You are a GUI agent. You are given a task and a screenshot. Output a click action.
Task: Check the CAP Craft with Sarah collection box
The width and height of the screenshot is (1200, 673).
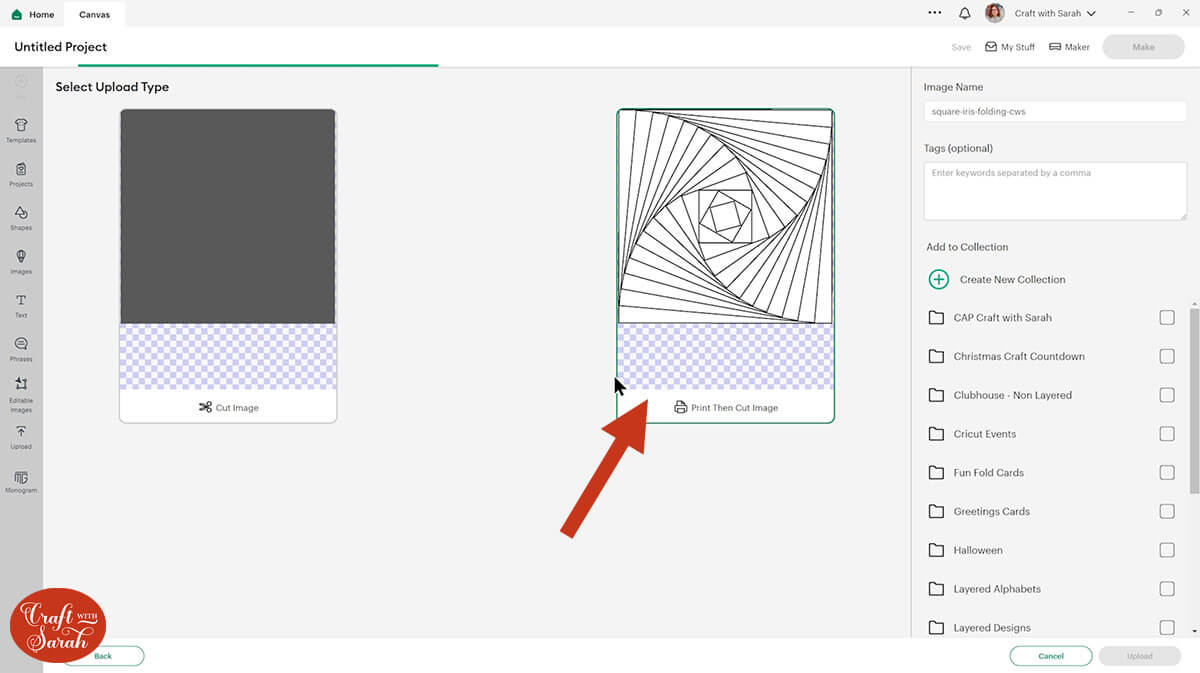click(x=1167, y=318)
